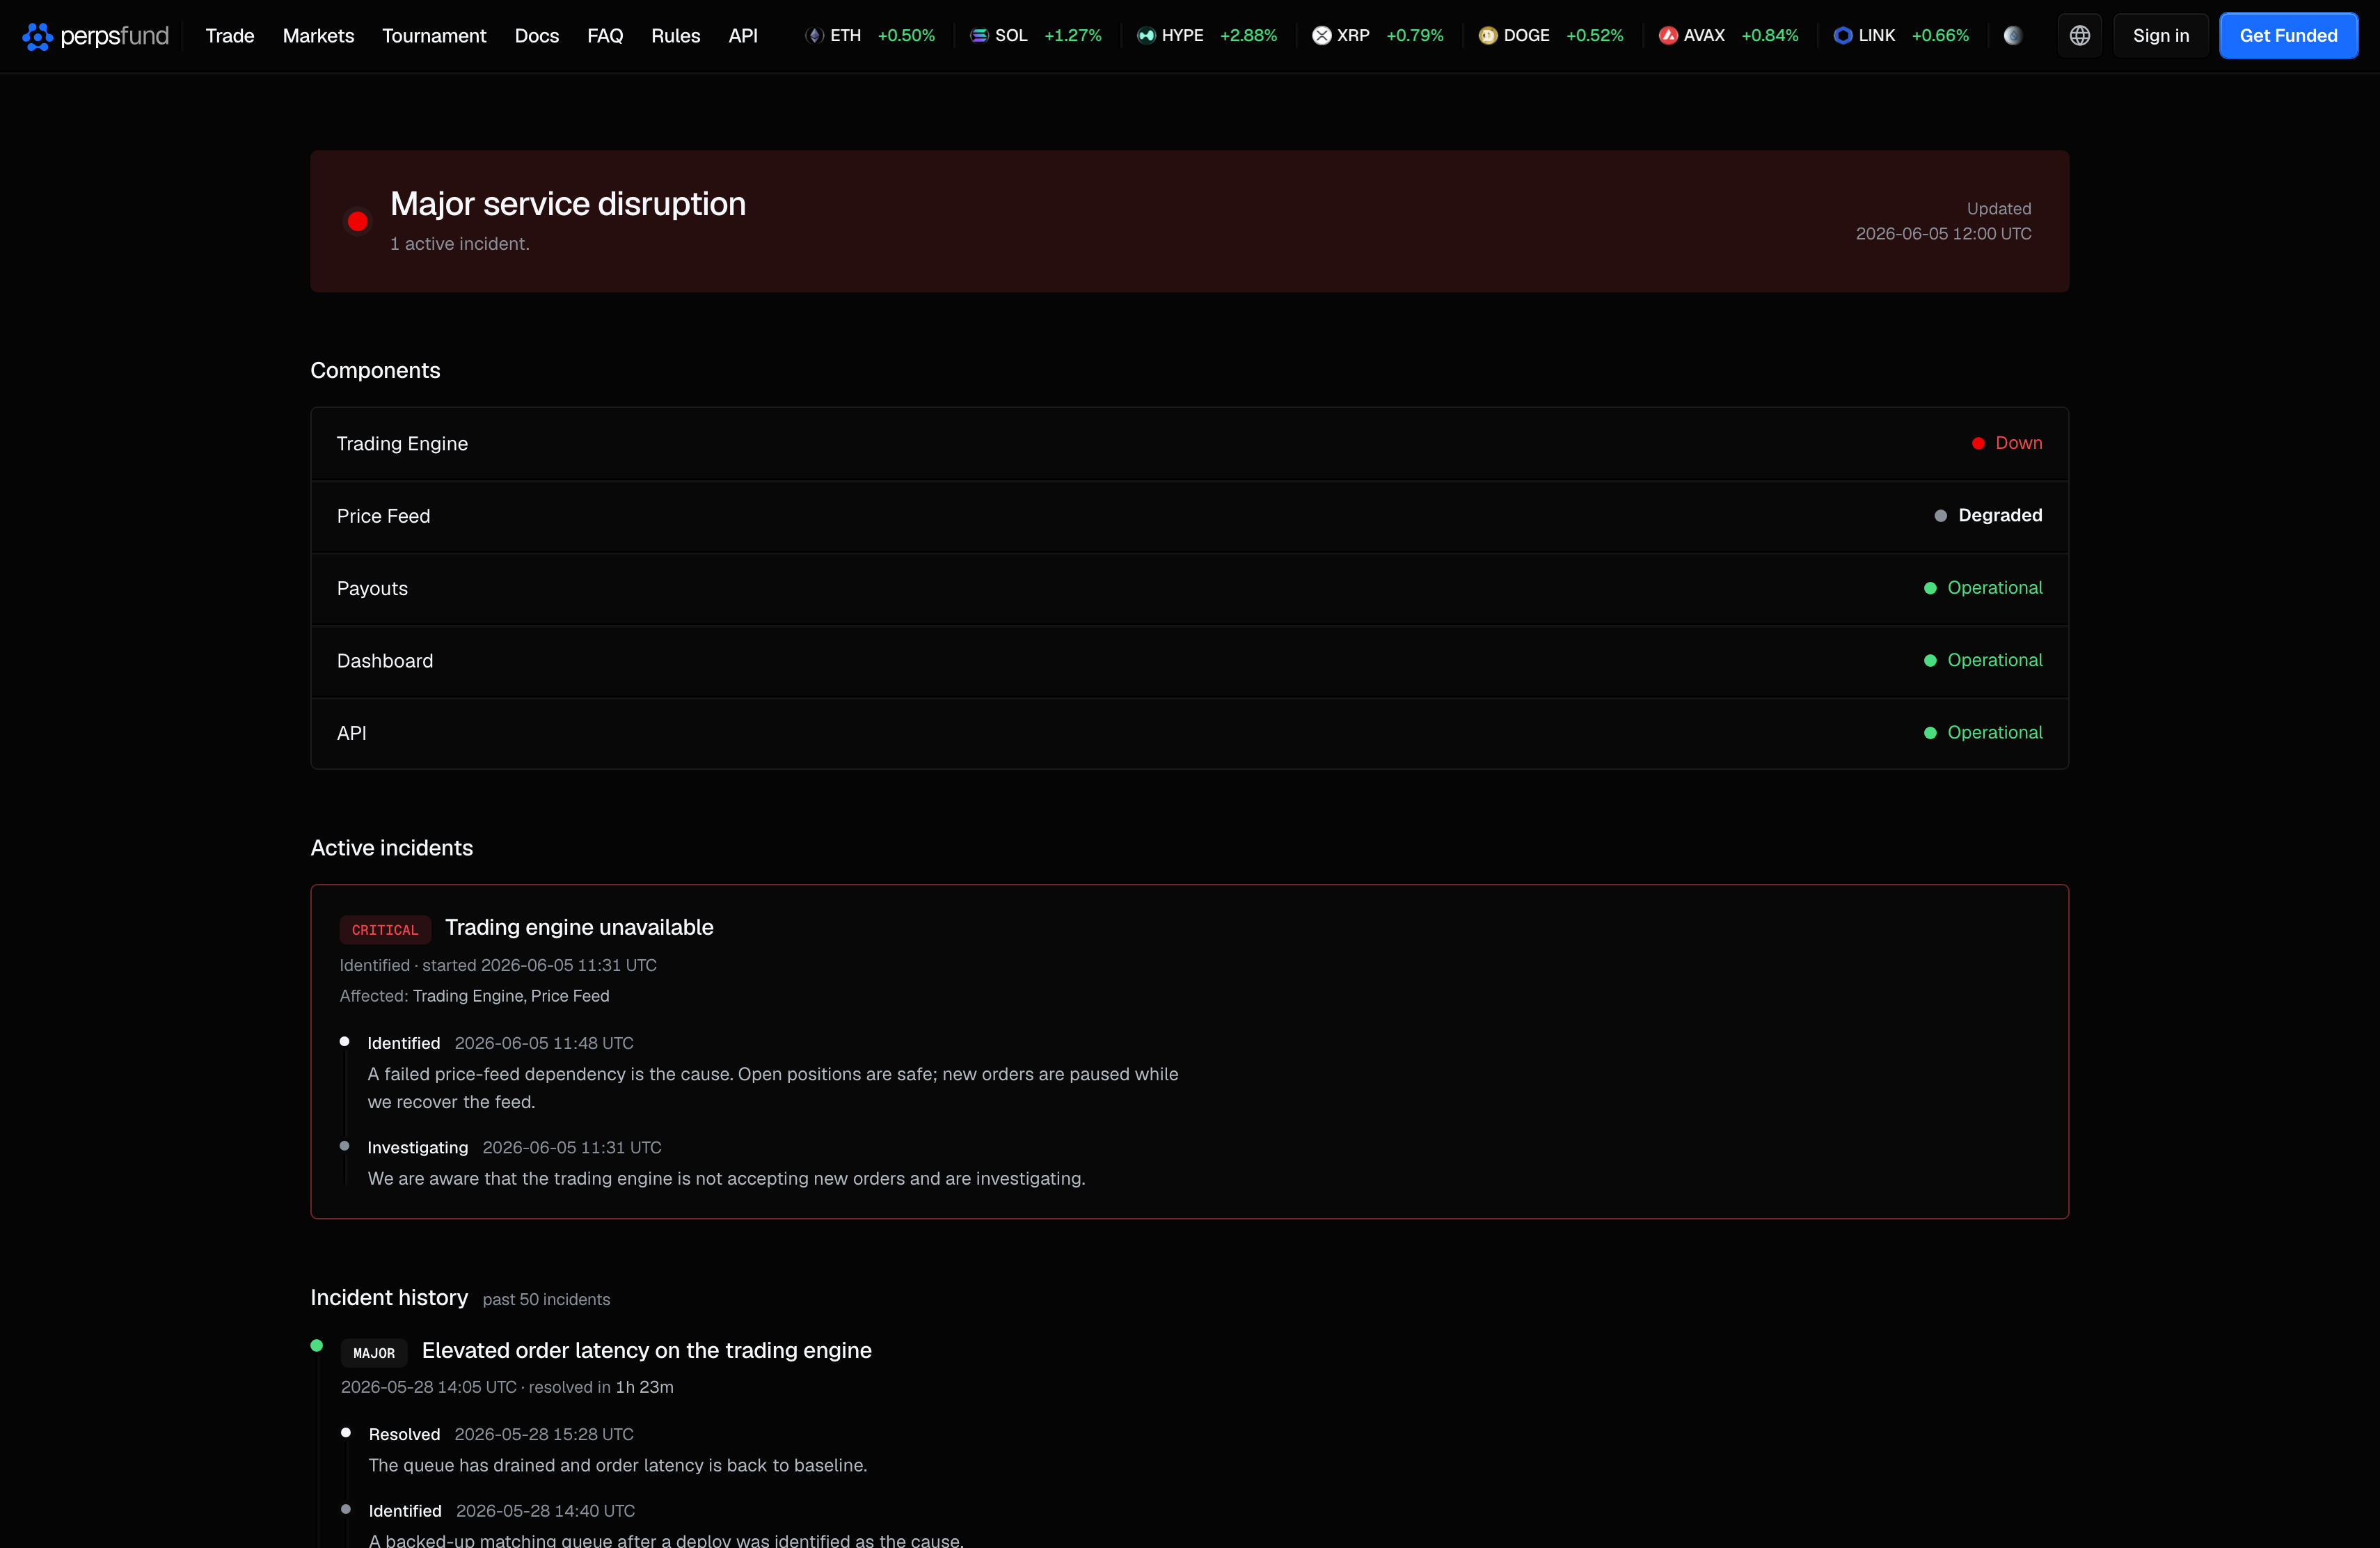Open the API nav item

pyautogui.click(x=743, y=36)
